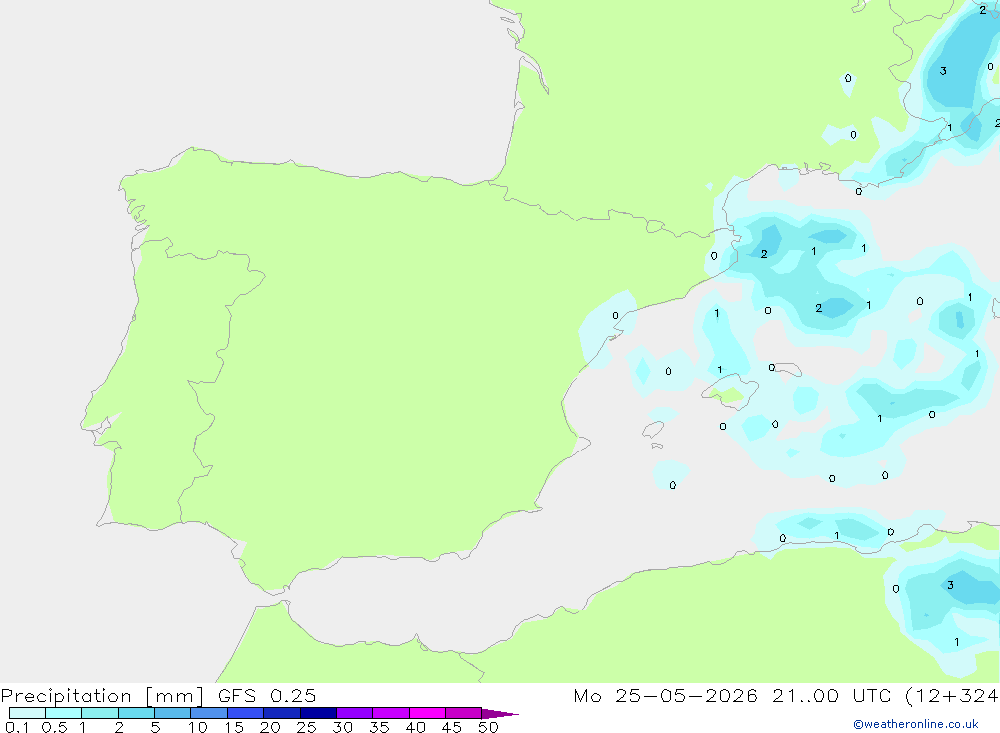1000x733 pixels.
Task: Select the 2–5 mm legend color swatch
Action: (136, 713)
